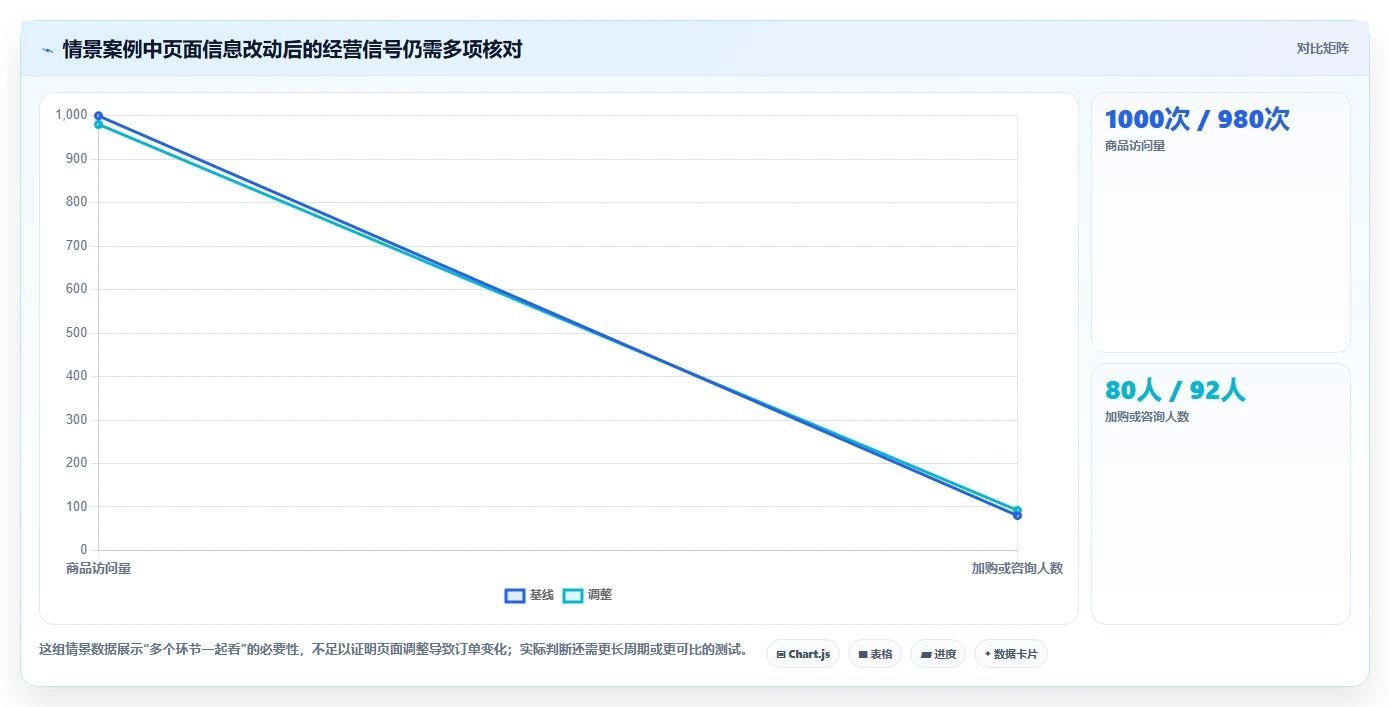
Task: Click the cyan 调整 legend color box
Action: pyautogui.click(x=573, y=595)
